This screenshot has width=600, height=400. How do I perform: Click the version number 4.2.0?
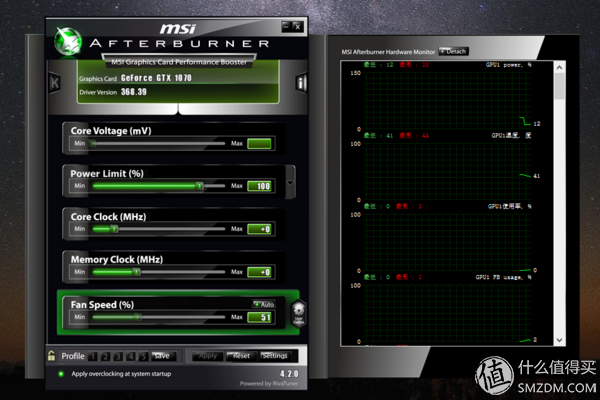pos(289,374)
